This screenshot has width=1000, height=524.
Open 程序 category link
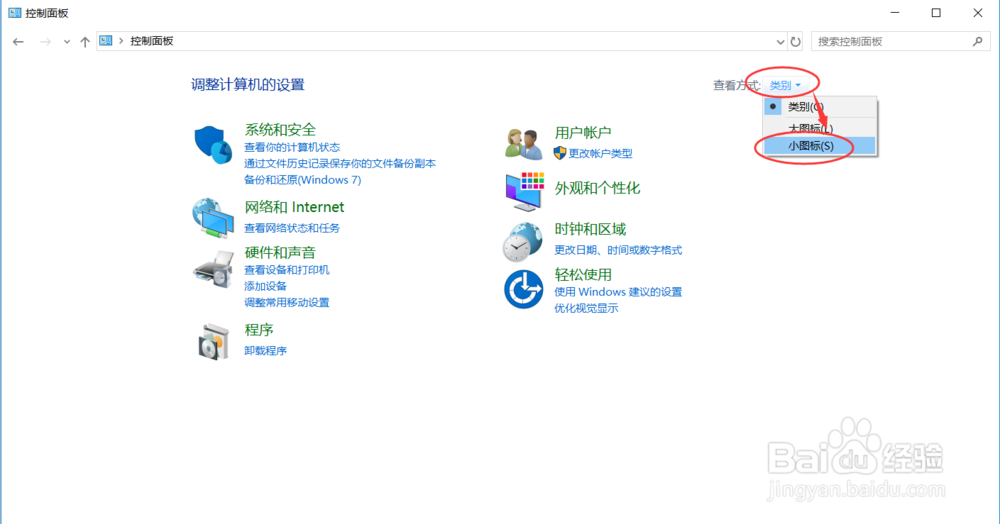point(259,330)
